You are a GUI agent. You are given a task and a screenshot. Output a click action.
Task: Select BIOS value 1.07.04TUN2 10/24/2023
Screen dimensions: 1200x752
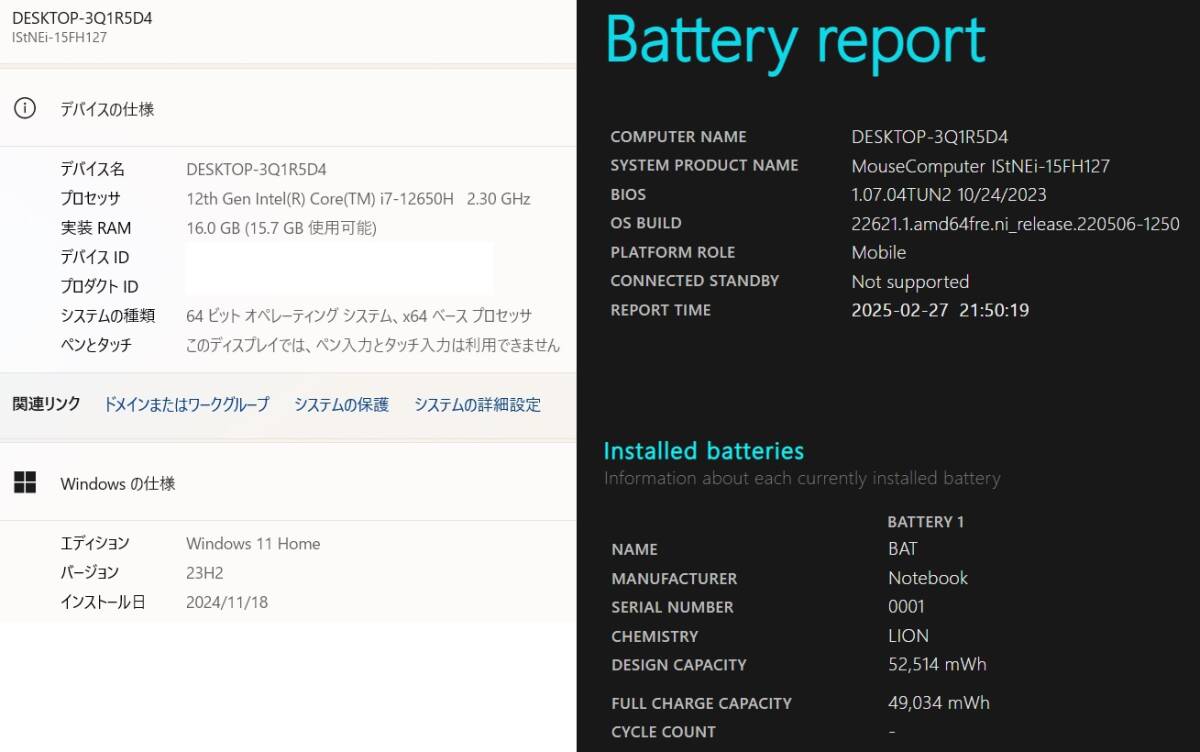coord(949,195)
